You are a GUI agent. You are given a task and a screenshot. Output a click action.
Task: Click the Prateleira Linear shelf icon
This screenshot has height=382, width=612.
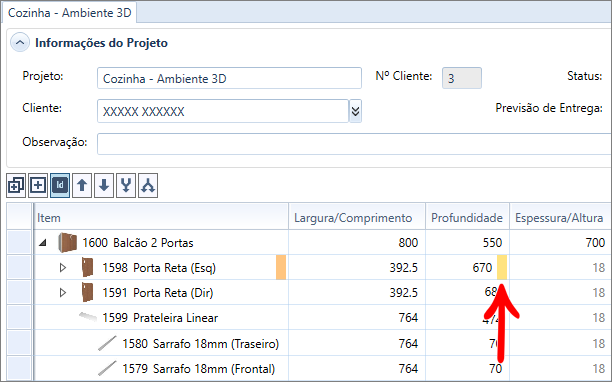pyautogui.click(x=88, y=317)
